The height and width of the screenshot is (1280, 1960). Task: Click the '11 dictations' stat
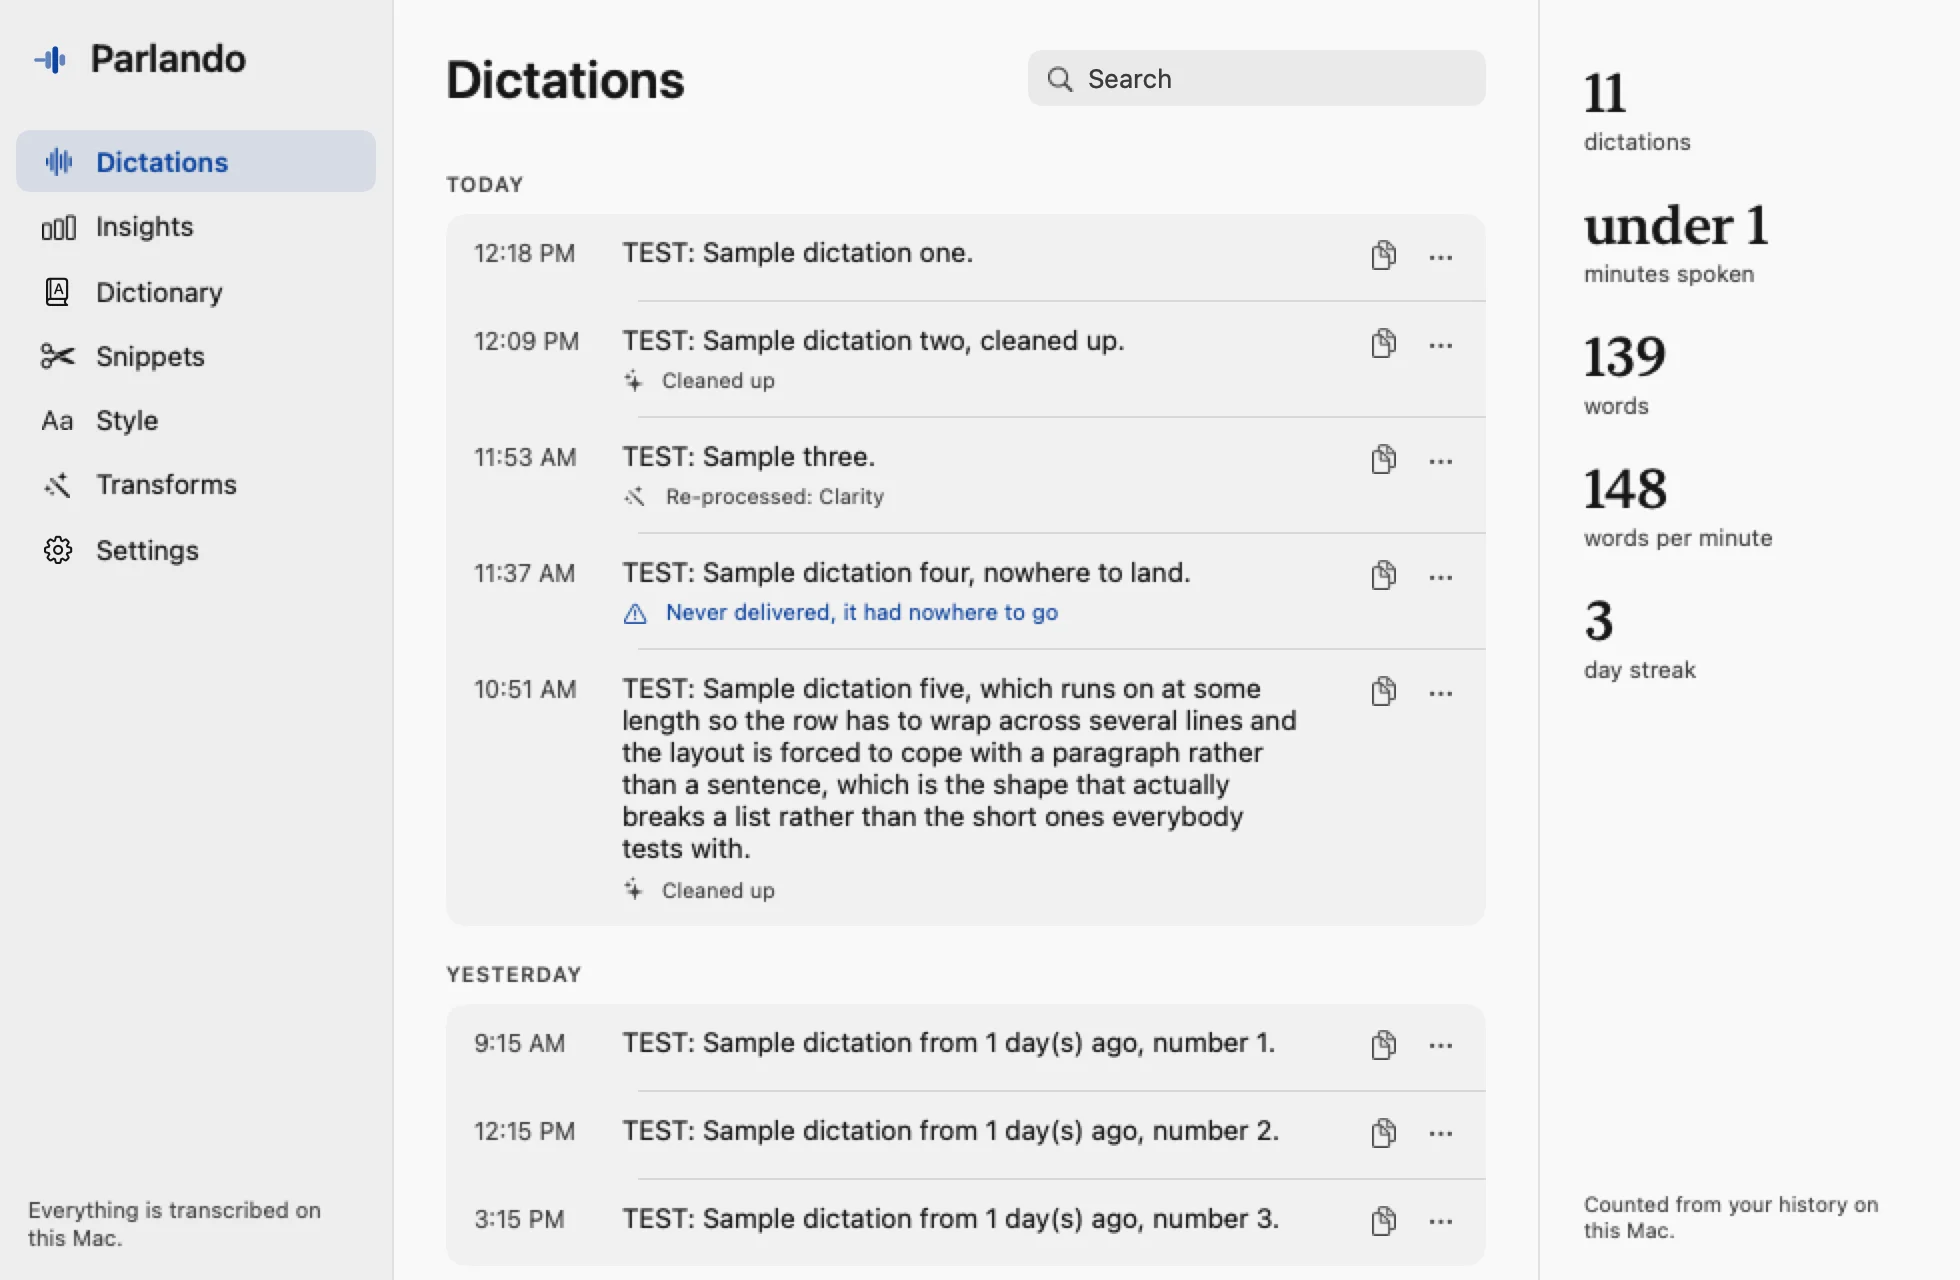pos(1637,112)
